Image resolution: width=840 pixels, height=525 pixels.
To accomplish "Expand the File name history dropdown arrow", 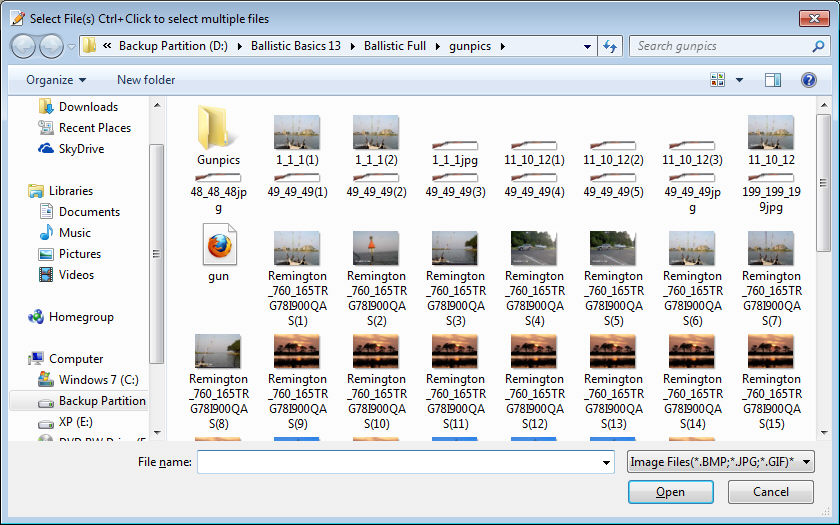I will coord(606,463).
